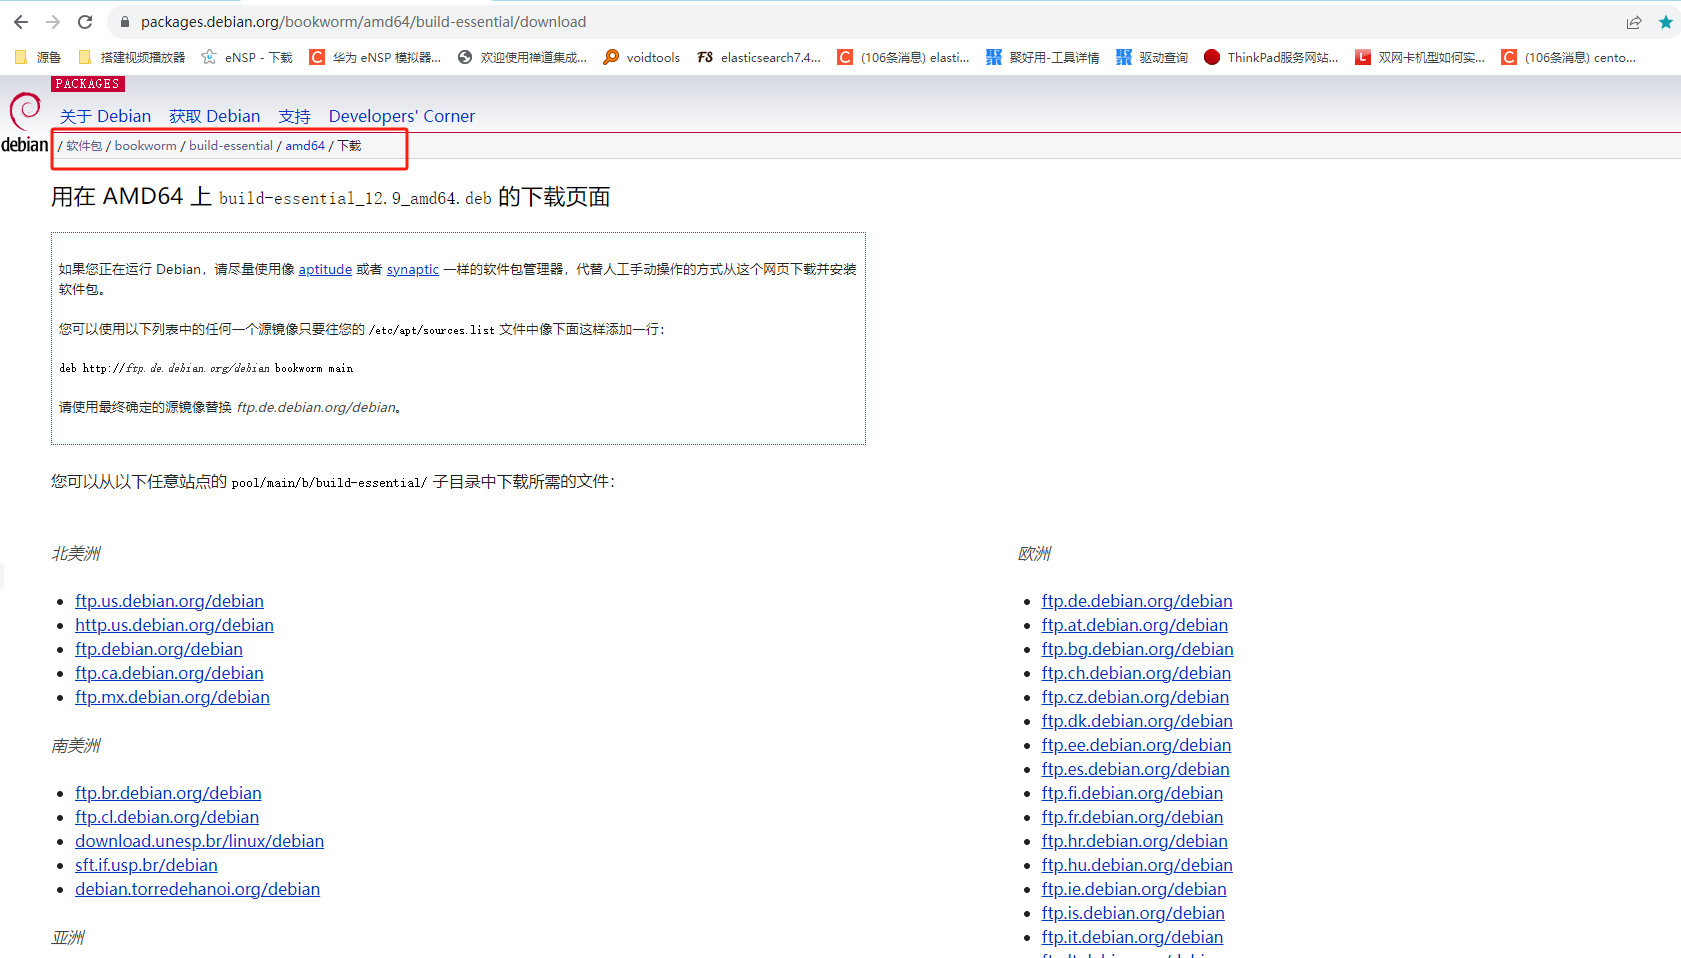Click the browser Back arrow

coord(21,22)
